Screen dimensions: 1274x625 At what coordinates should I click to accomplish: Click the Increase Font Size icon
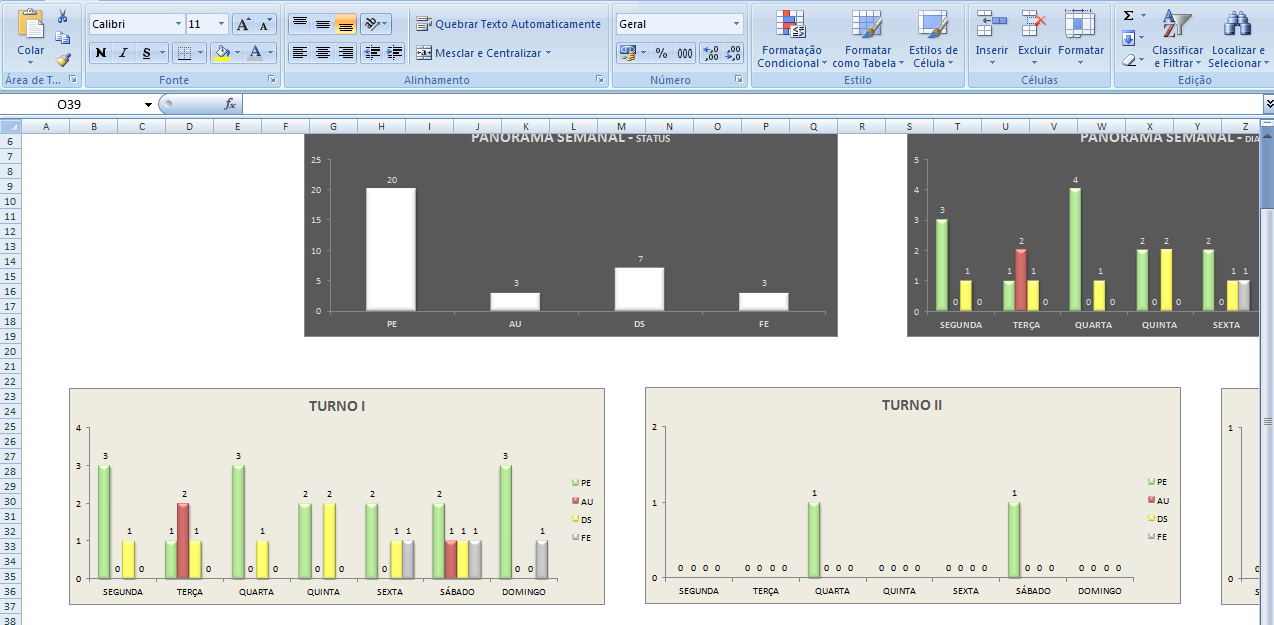point(243,24)
